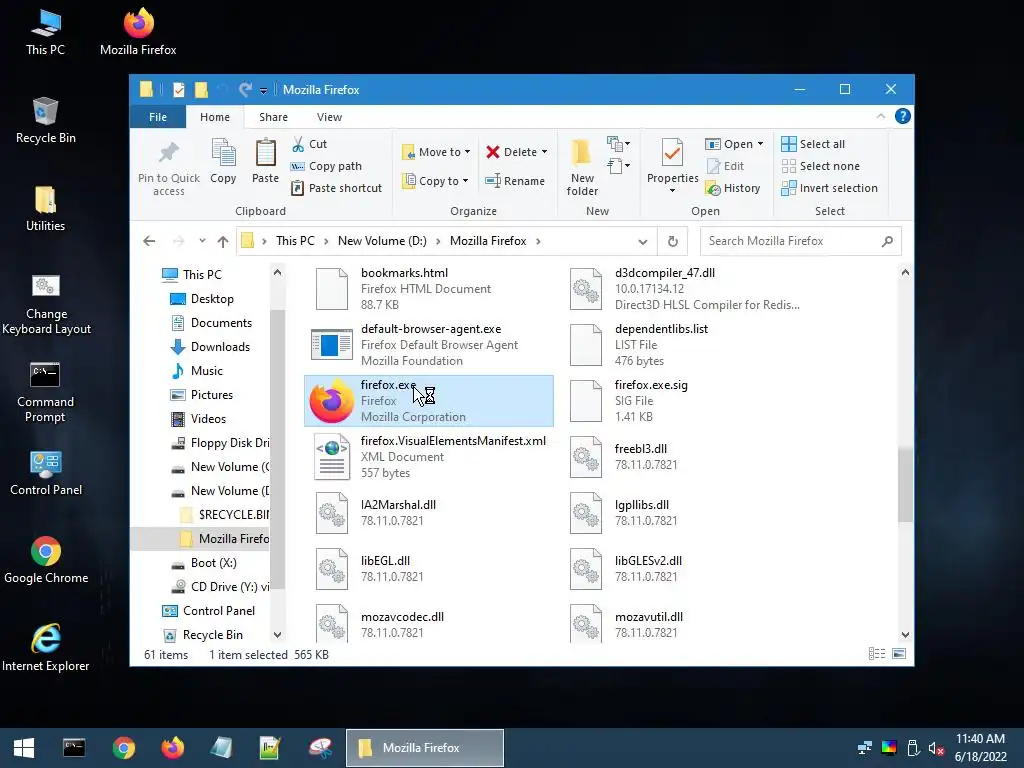Open the File menu tab
The image size is (1024, 768).
158,117
